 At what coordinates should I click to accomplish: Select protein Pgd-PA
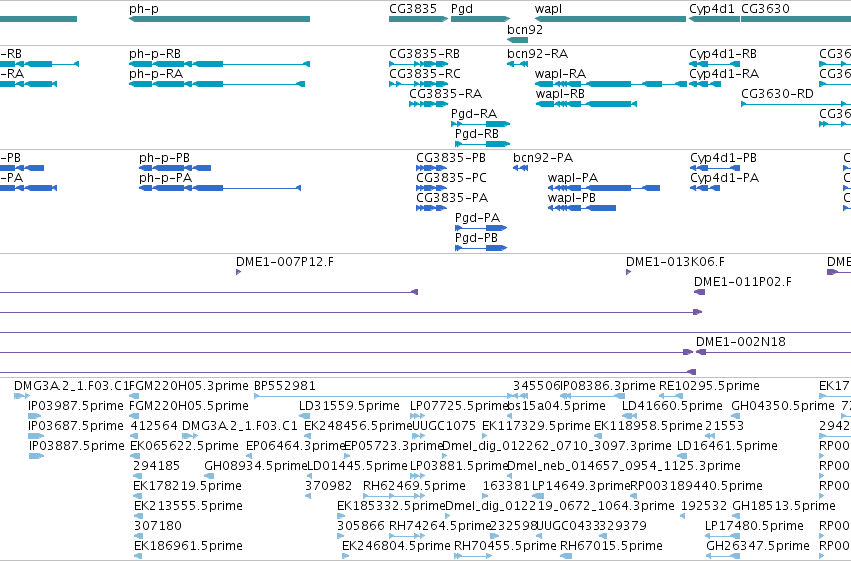pyautogui.click(x=481, y=228)
